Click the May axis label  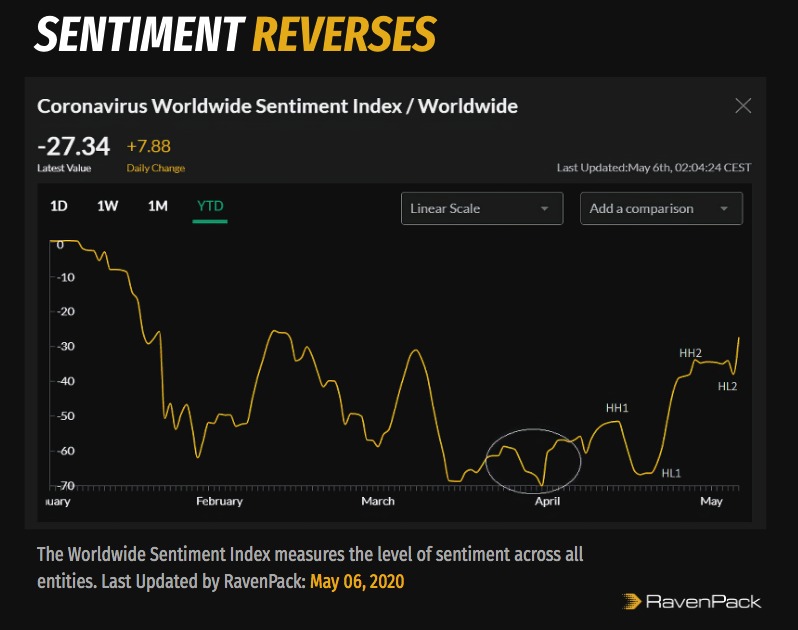[x=711, y=501]
